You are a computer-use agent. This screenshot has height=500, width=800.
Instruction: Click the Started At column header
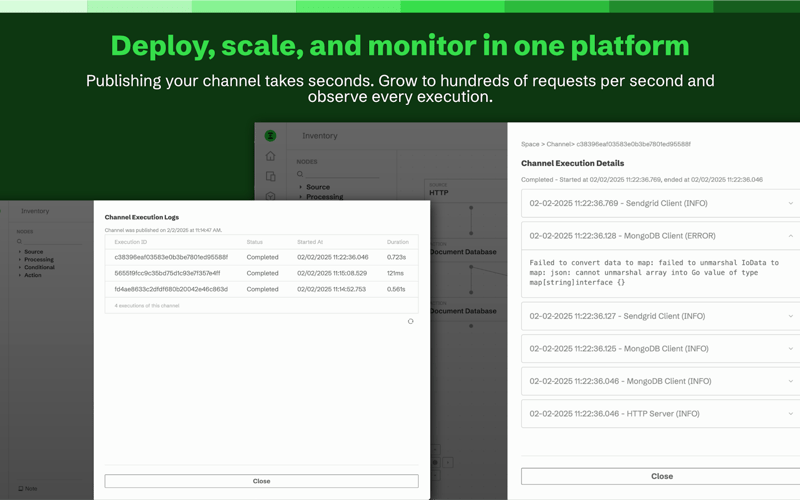tap(310, 242)
